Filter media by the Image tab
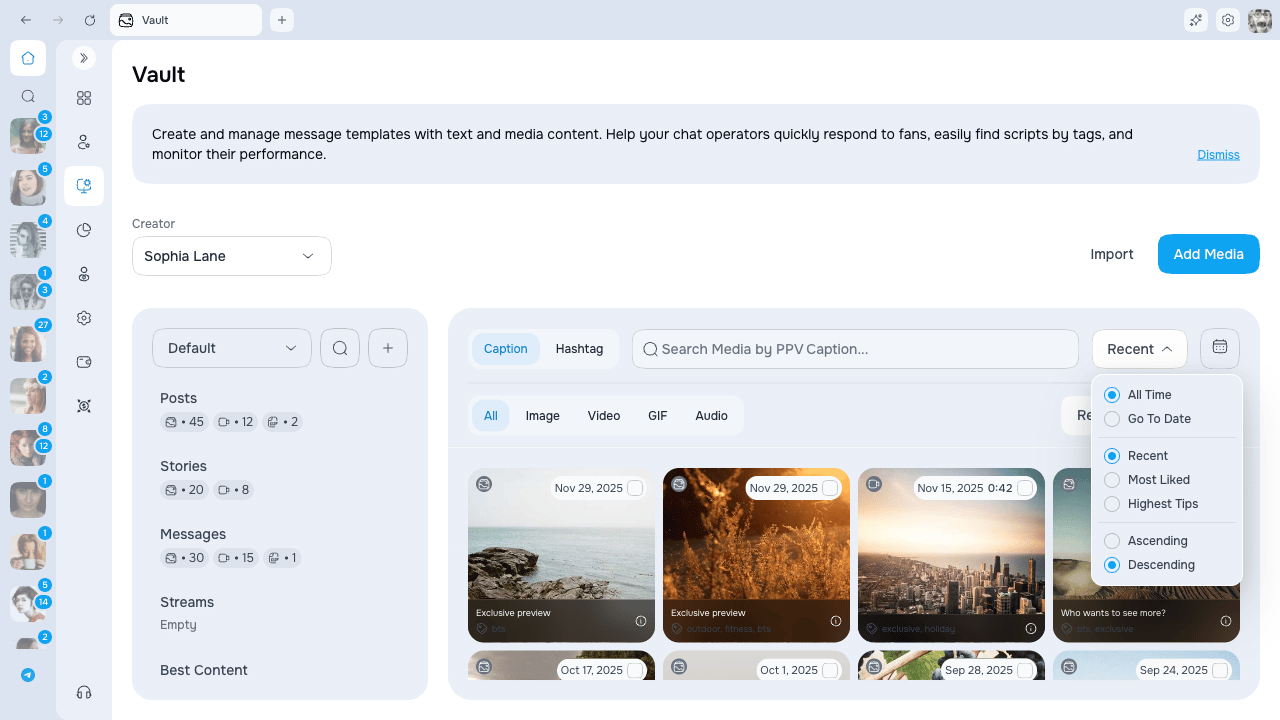The height and width of the screenshot is (720, 1280). point(543,416)
